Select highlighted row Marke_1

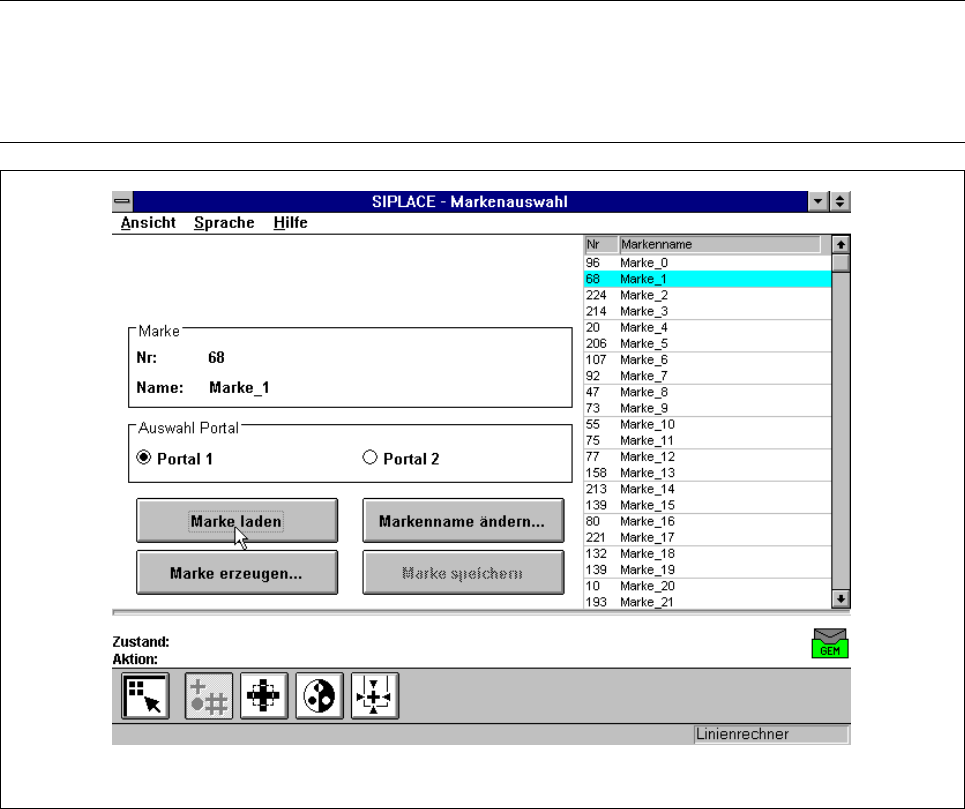coord(707,279)
